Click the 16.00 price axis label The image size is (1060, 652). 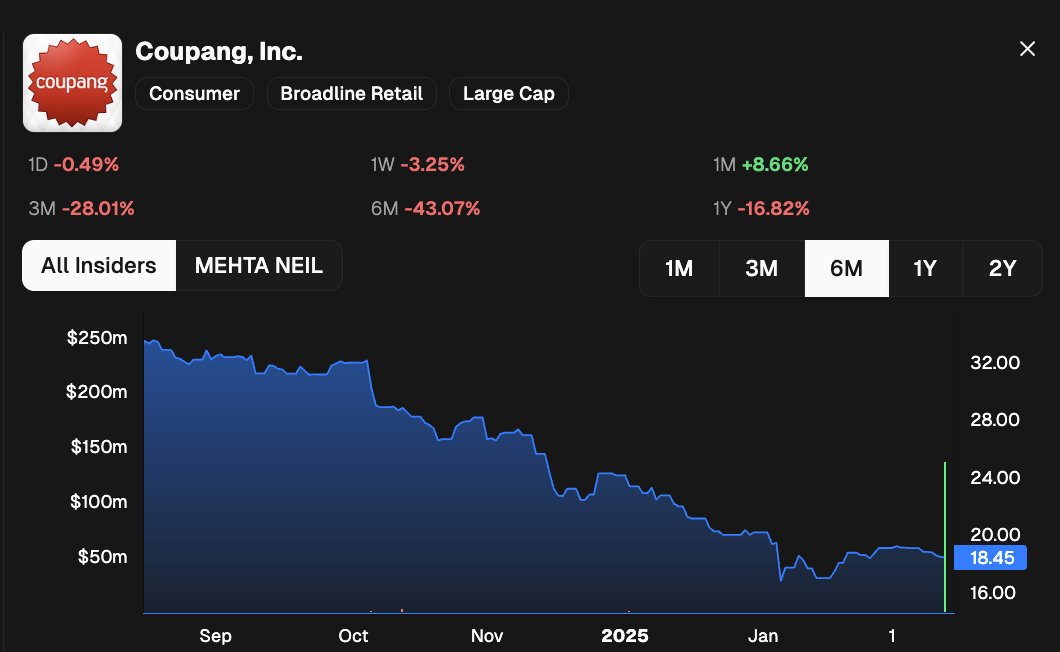tap(992, 592)
